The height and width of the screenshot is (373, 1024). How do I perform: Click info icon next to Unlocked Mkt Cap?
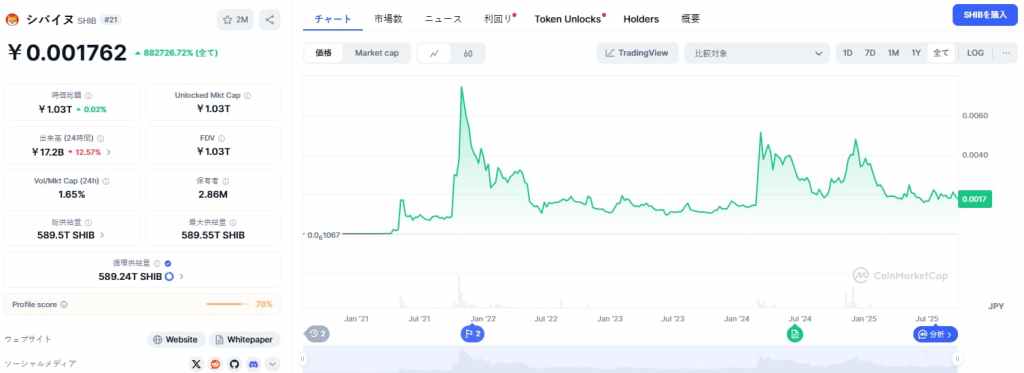pyautogui.click(x=248, y=95)
